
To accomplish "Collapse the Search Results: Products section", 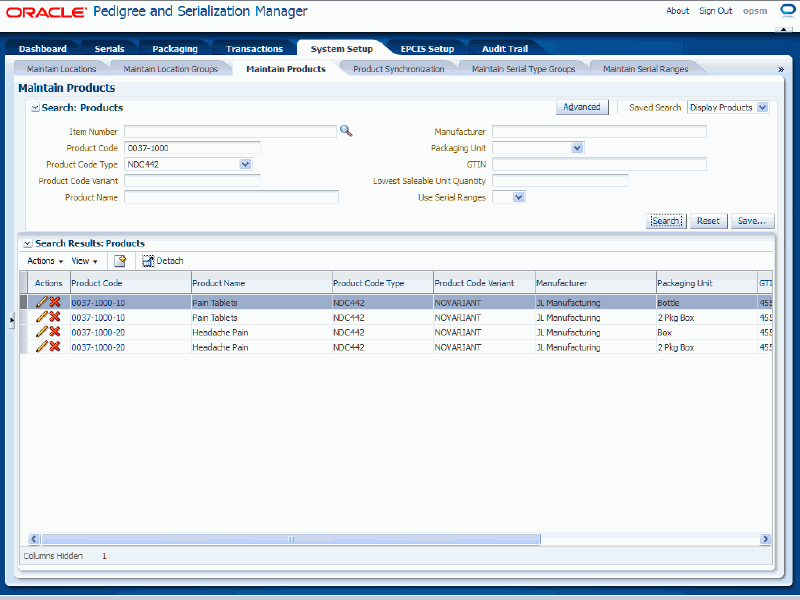I will [28, 243].
